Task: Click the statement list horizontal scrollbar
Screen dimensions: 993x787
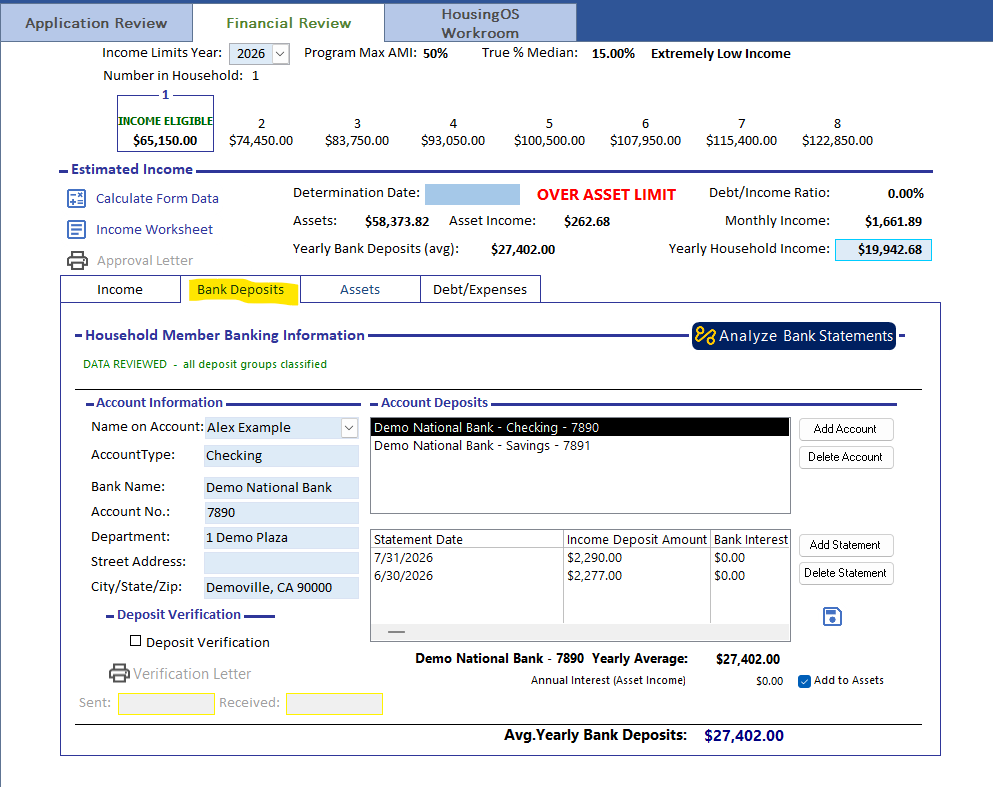Action: 579,632
